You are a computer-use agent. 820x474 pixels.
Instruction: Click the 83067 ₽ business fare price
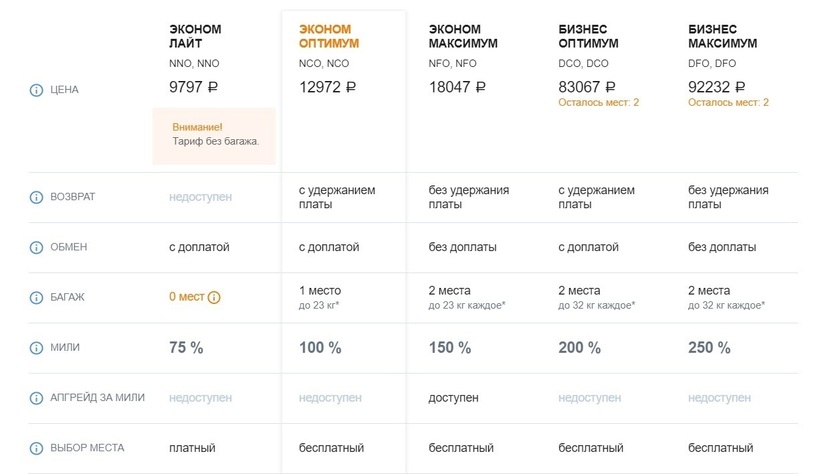[x=587, y=87]
